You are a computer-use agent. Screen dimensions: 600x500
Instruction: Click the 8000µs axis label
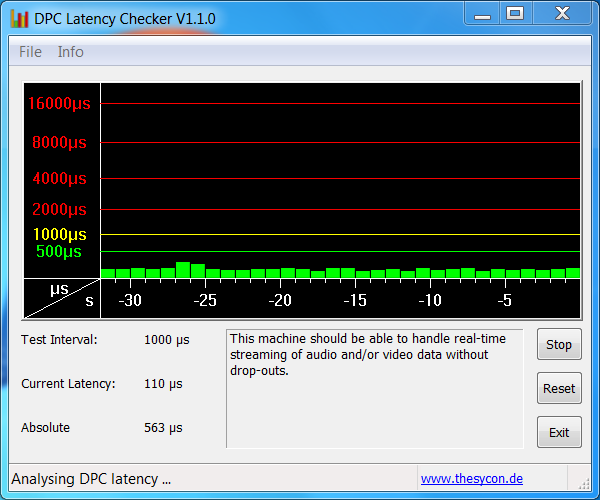click(59, 143)
